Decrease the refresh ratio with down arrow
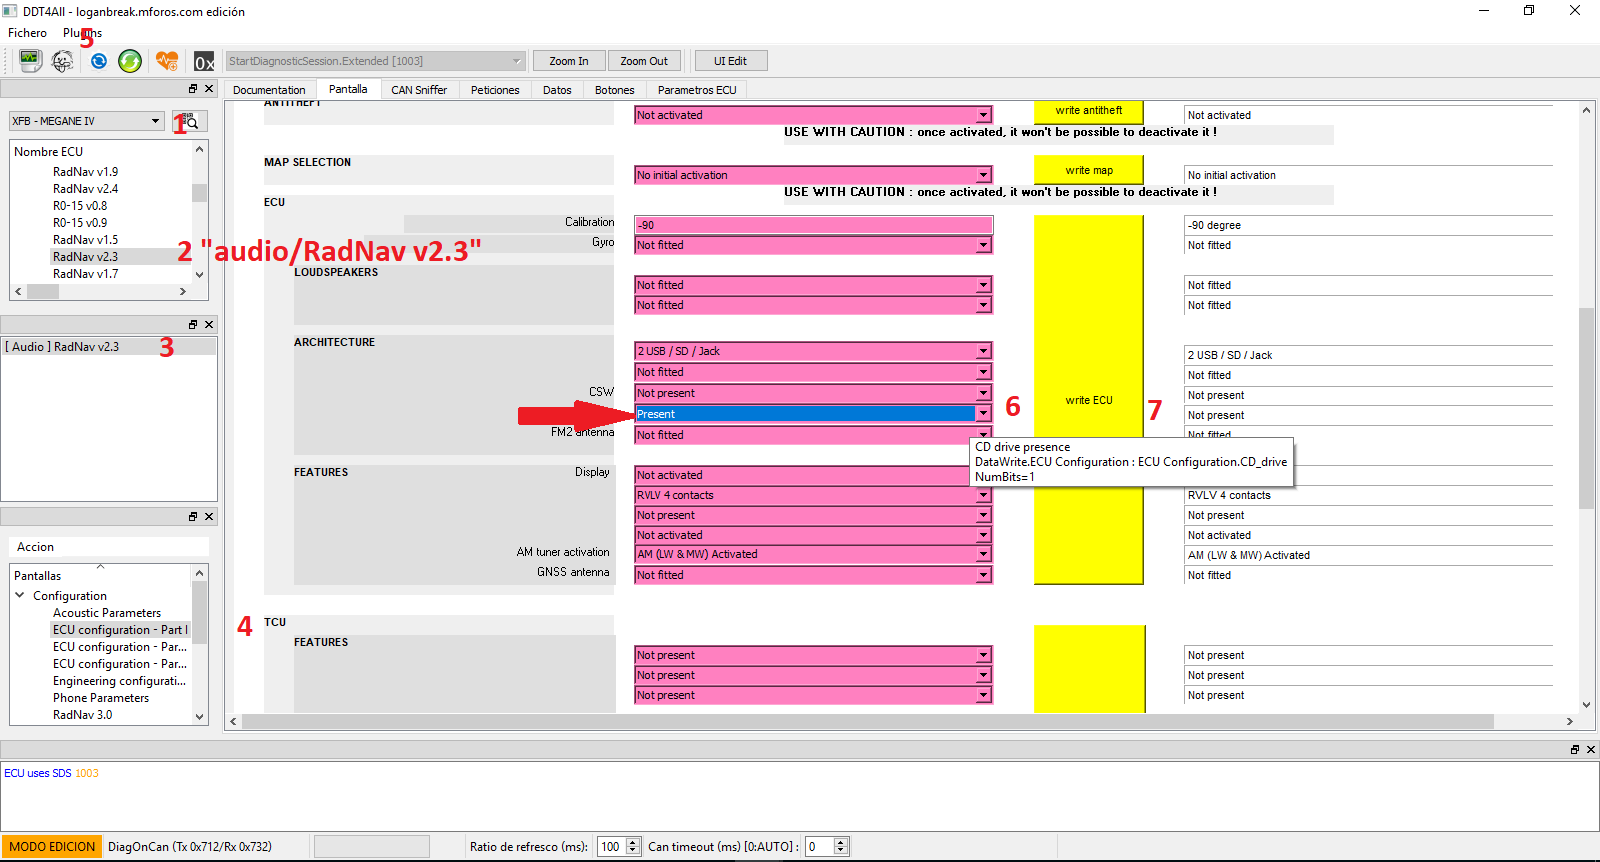Screen dimensions: 1600x862 [632, 851]
